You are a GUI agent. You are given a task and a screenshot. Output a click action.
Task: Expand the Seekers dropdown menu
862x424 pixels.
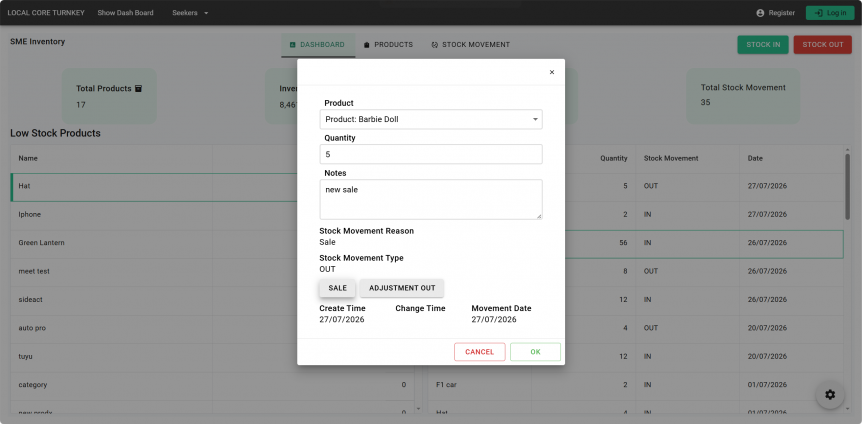(190, 13)
